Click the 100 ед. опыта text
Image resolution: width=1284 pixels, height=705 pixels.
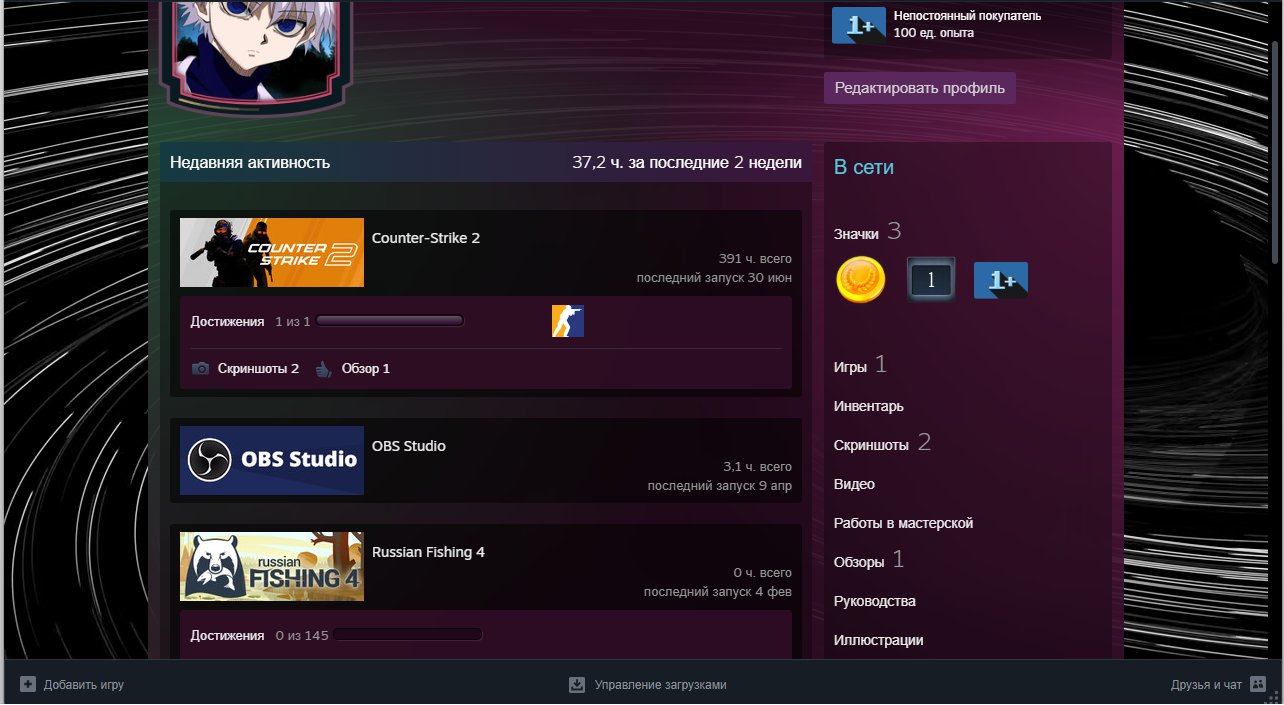tap(934, 33)
